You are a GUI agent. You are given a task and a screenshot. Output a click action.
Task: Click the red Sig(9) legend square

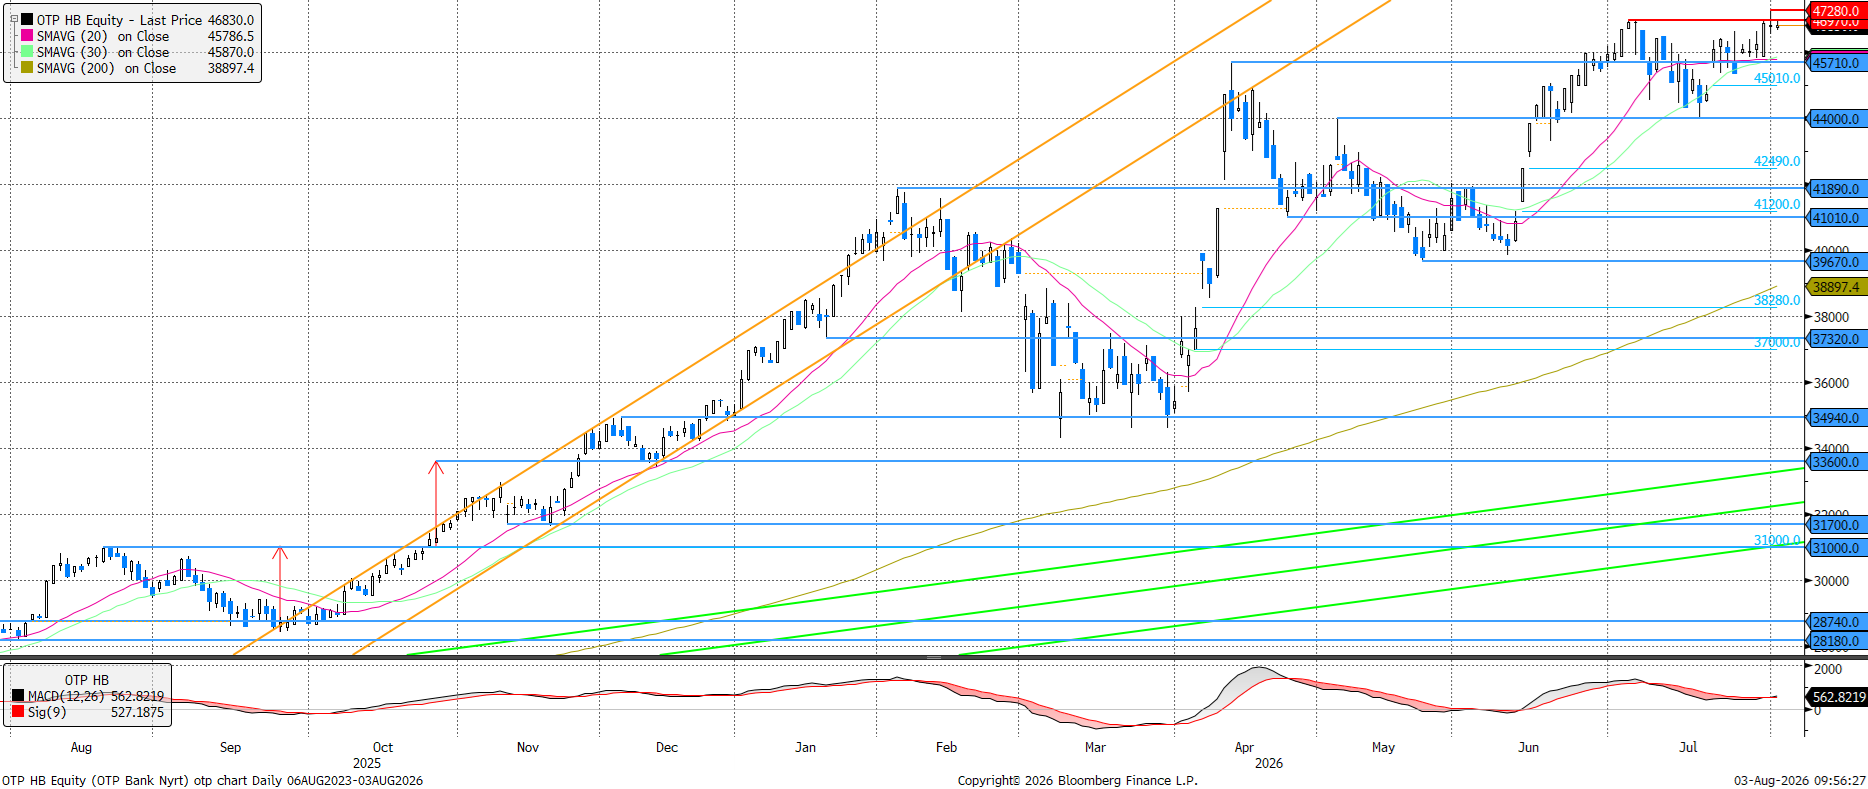18,712
